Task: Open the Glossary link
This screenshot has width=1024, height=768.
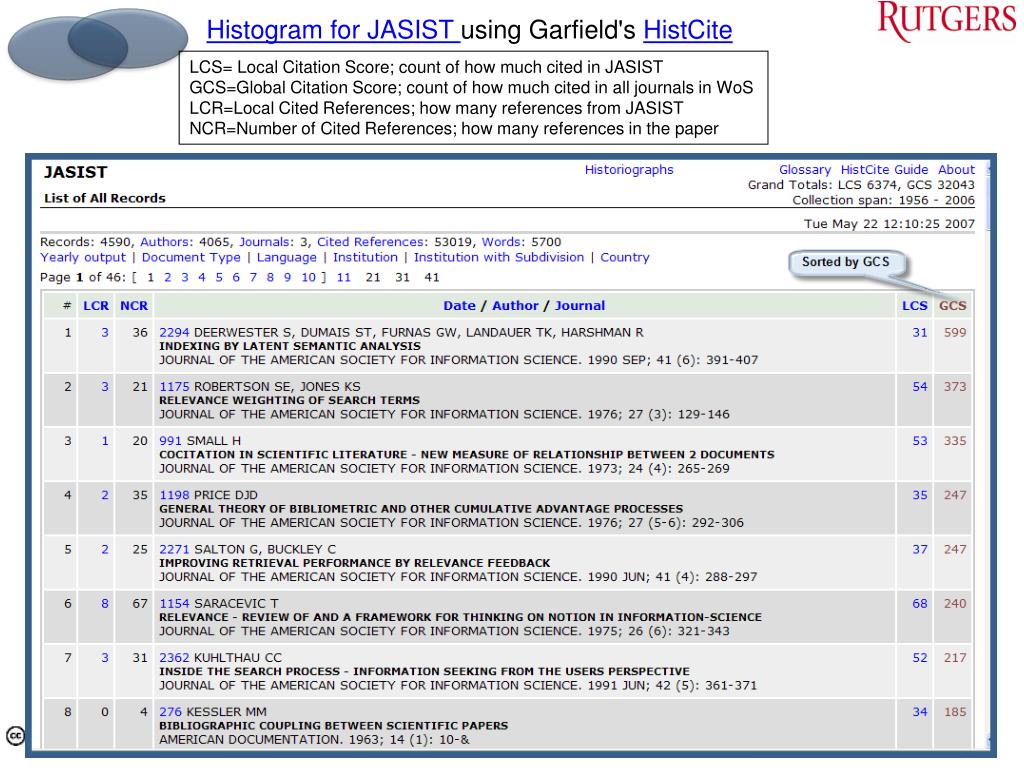Action: point(805,170)
